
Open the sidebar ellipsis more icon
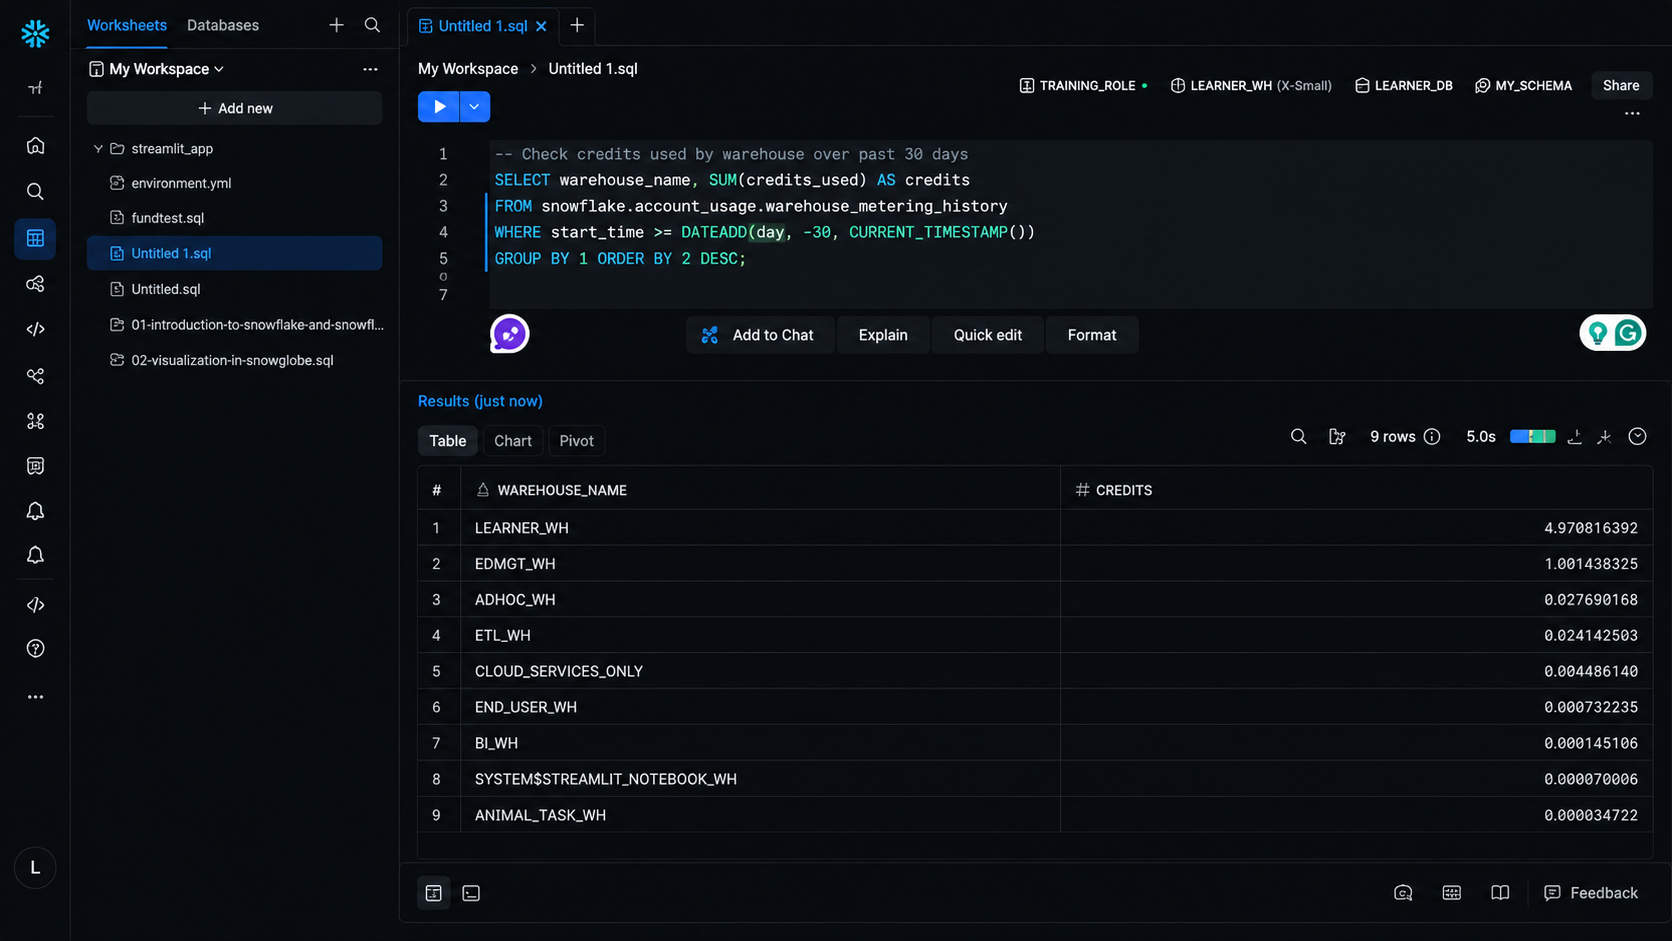35,697
